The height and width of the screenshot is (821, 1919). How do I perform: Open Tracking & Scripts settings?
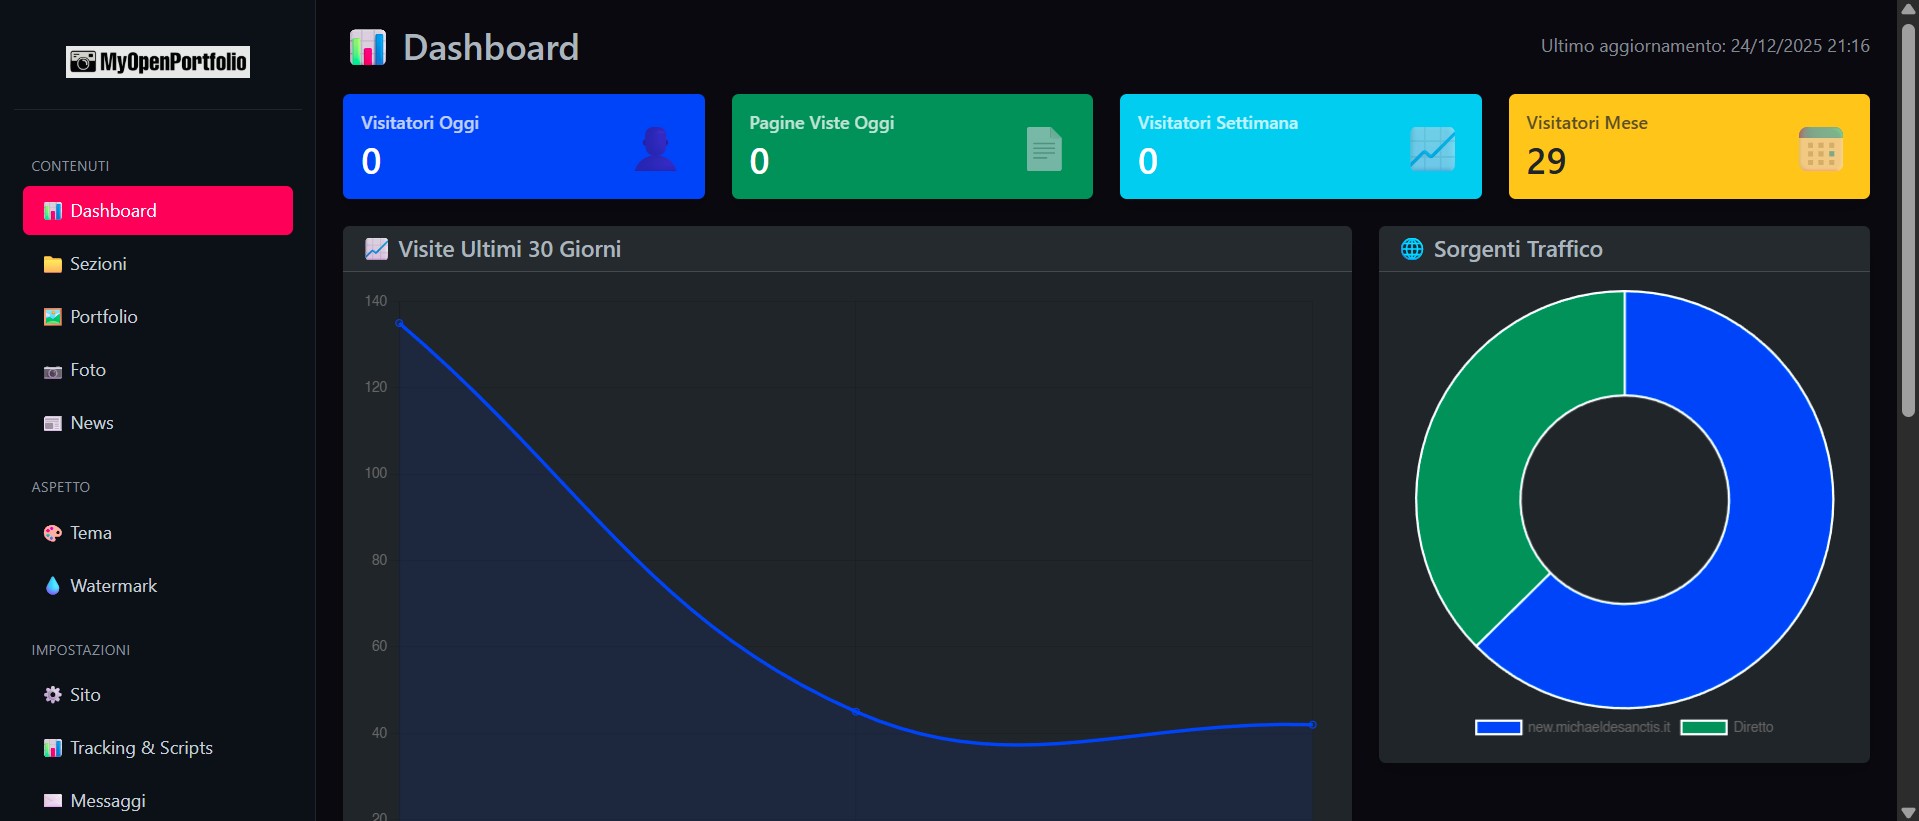[158, 748]
